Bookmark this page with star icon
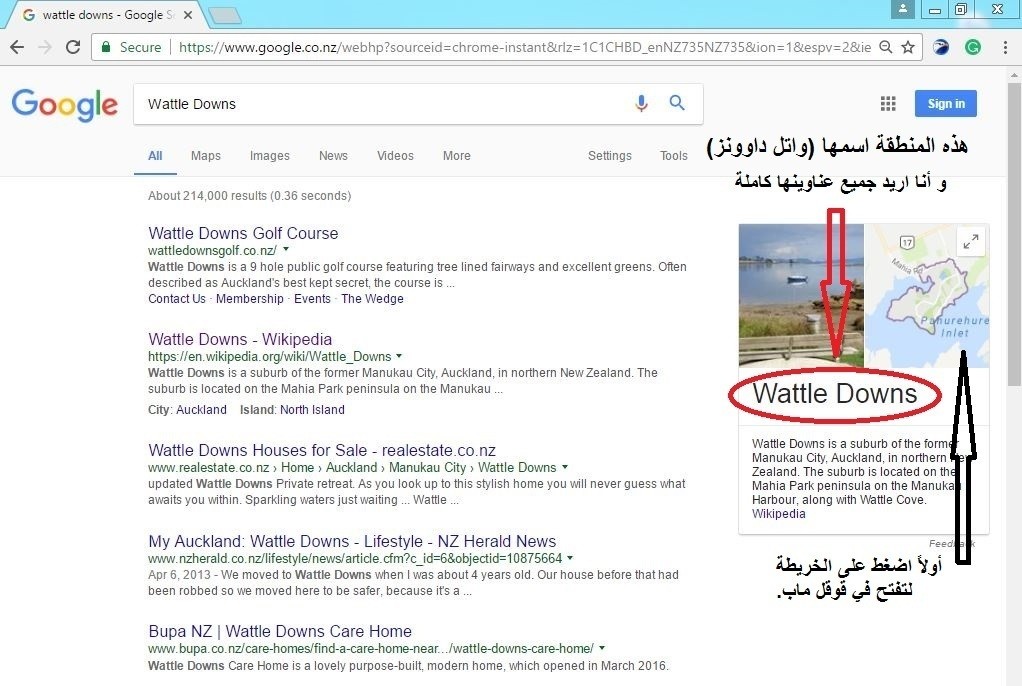The width and height of the screenshot is (1022, 686). click(x=907, y=47)
